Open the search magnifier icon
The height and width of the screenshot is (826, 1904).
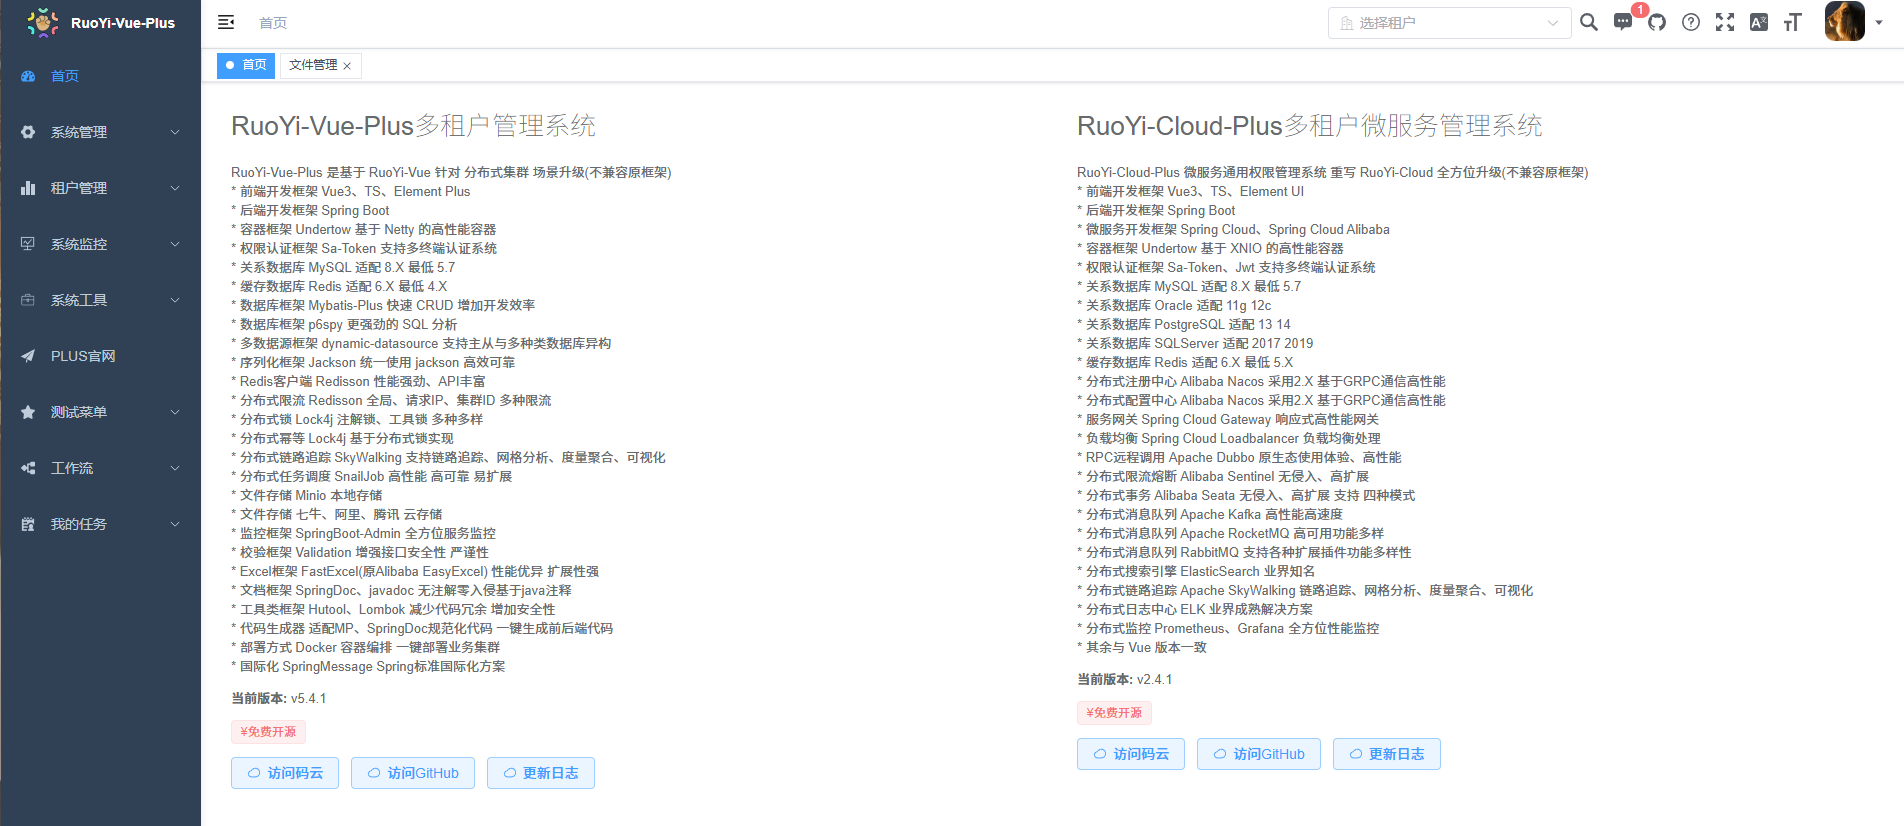point(1589,22)
